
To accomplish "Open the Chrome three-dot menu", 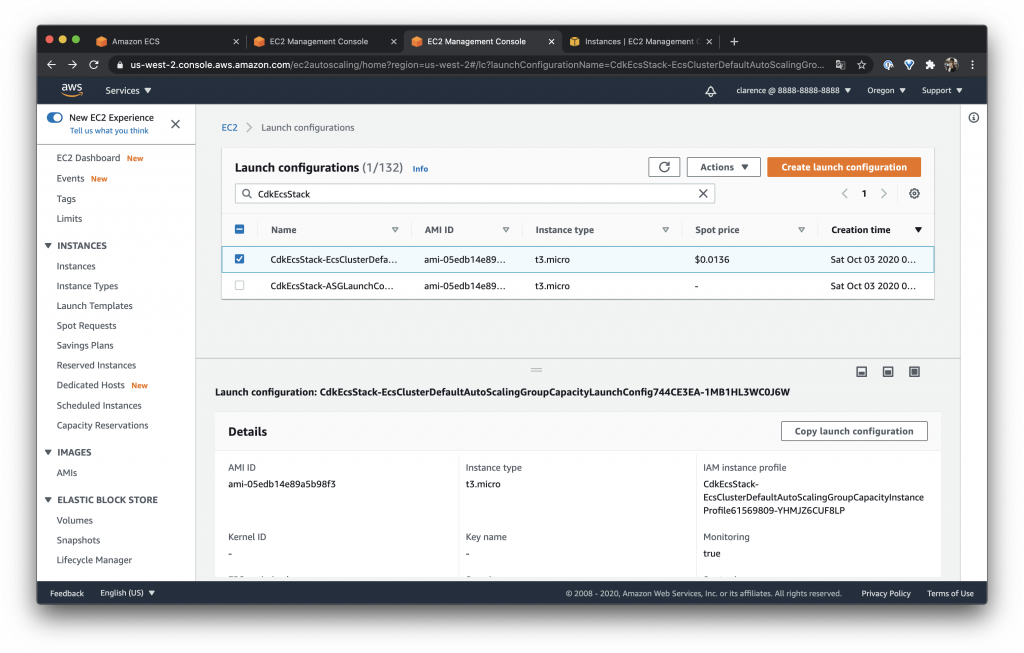I will click(x=972, y=65).
